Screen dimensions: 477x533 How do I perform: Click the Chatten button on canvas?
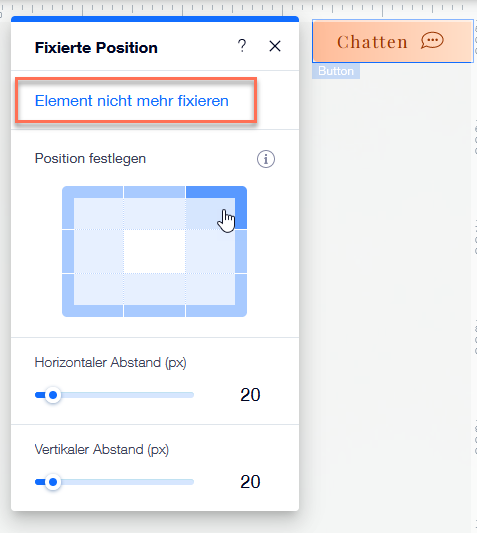(x=393, y=41)
